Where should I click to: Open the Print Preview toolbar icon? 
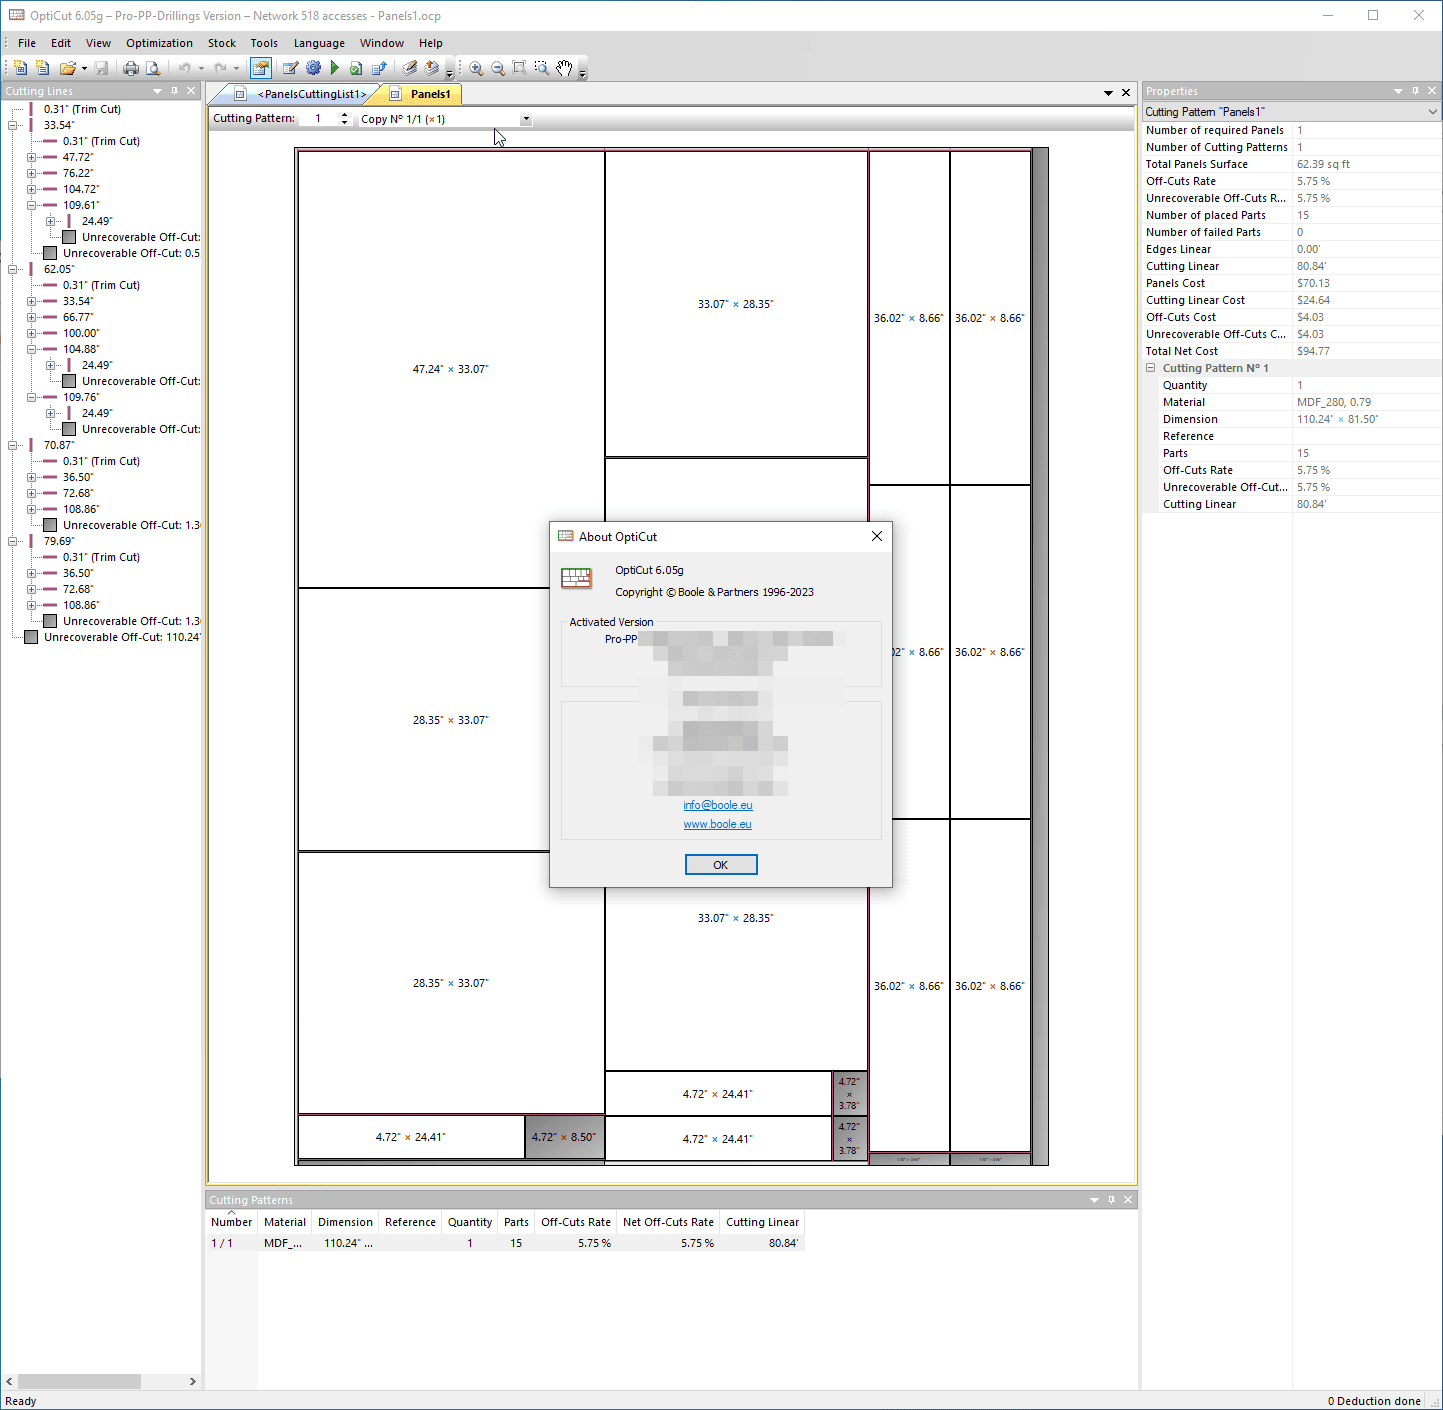[x=153, y=68]
